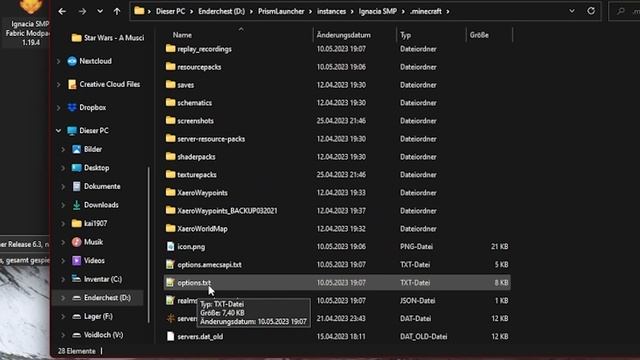Click the .minecraft breadcrumb
The height and width of the screenshot is (360, 640).
pos(426,11)
